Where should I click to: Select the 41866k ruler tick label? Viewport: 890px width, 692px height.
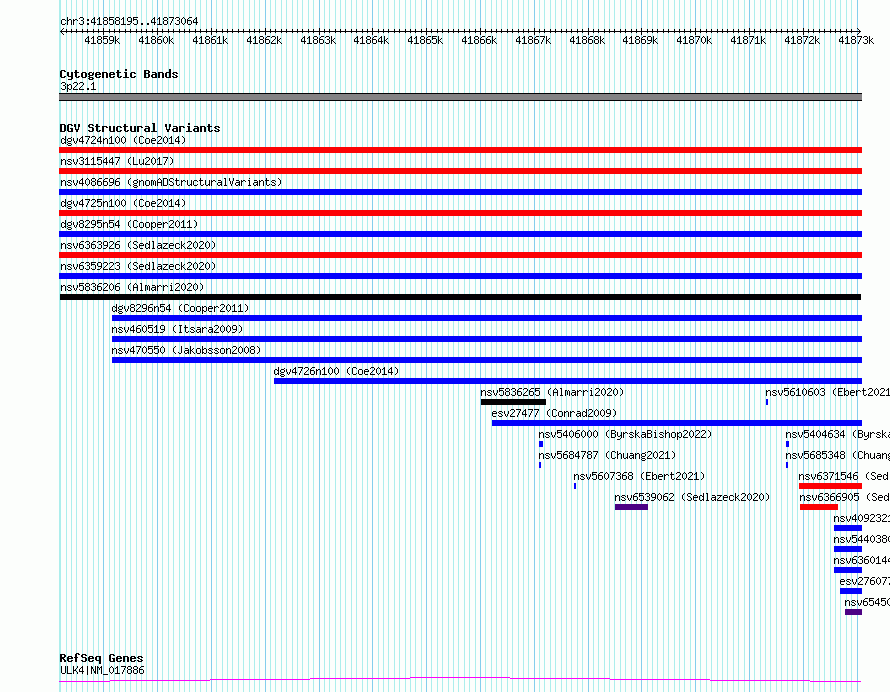click(479, 40)
